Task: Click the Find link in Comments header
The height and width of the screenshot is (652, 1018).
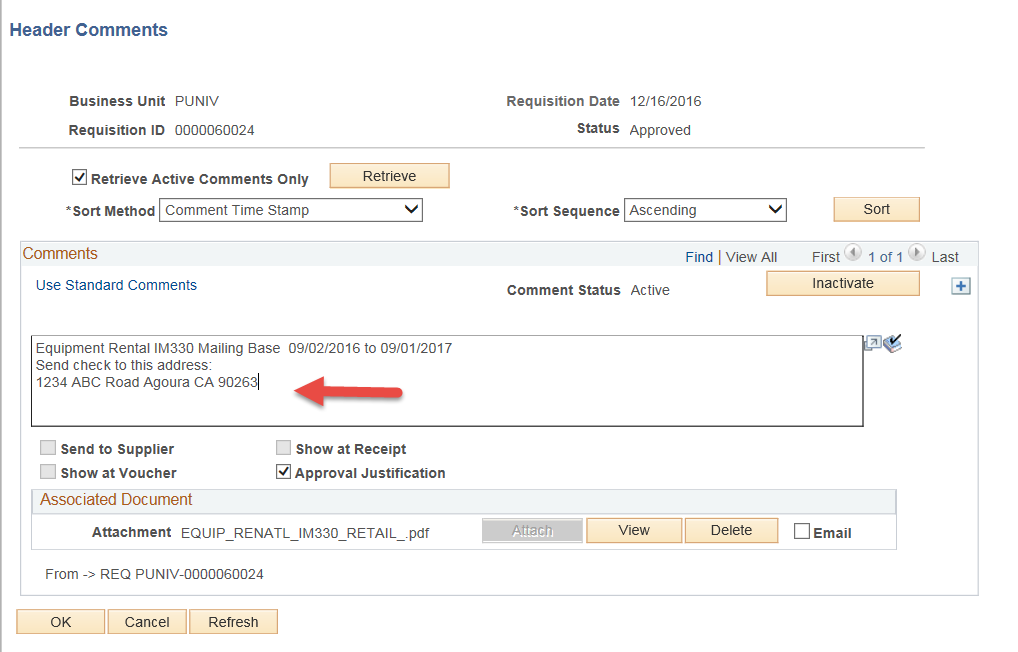Action: tap(699, 257)
